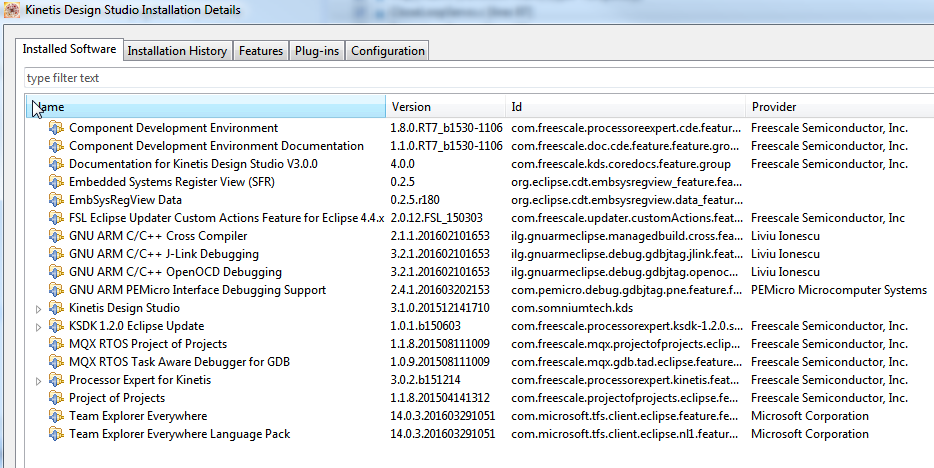This screenshot has height=468, width=934.
Task: Open the Configuration tab
Action: (388, 51)
